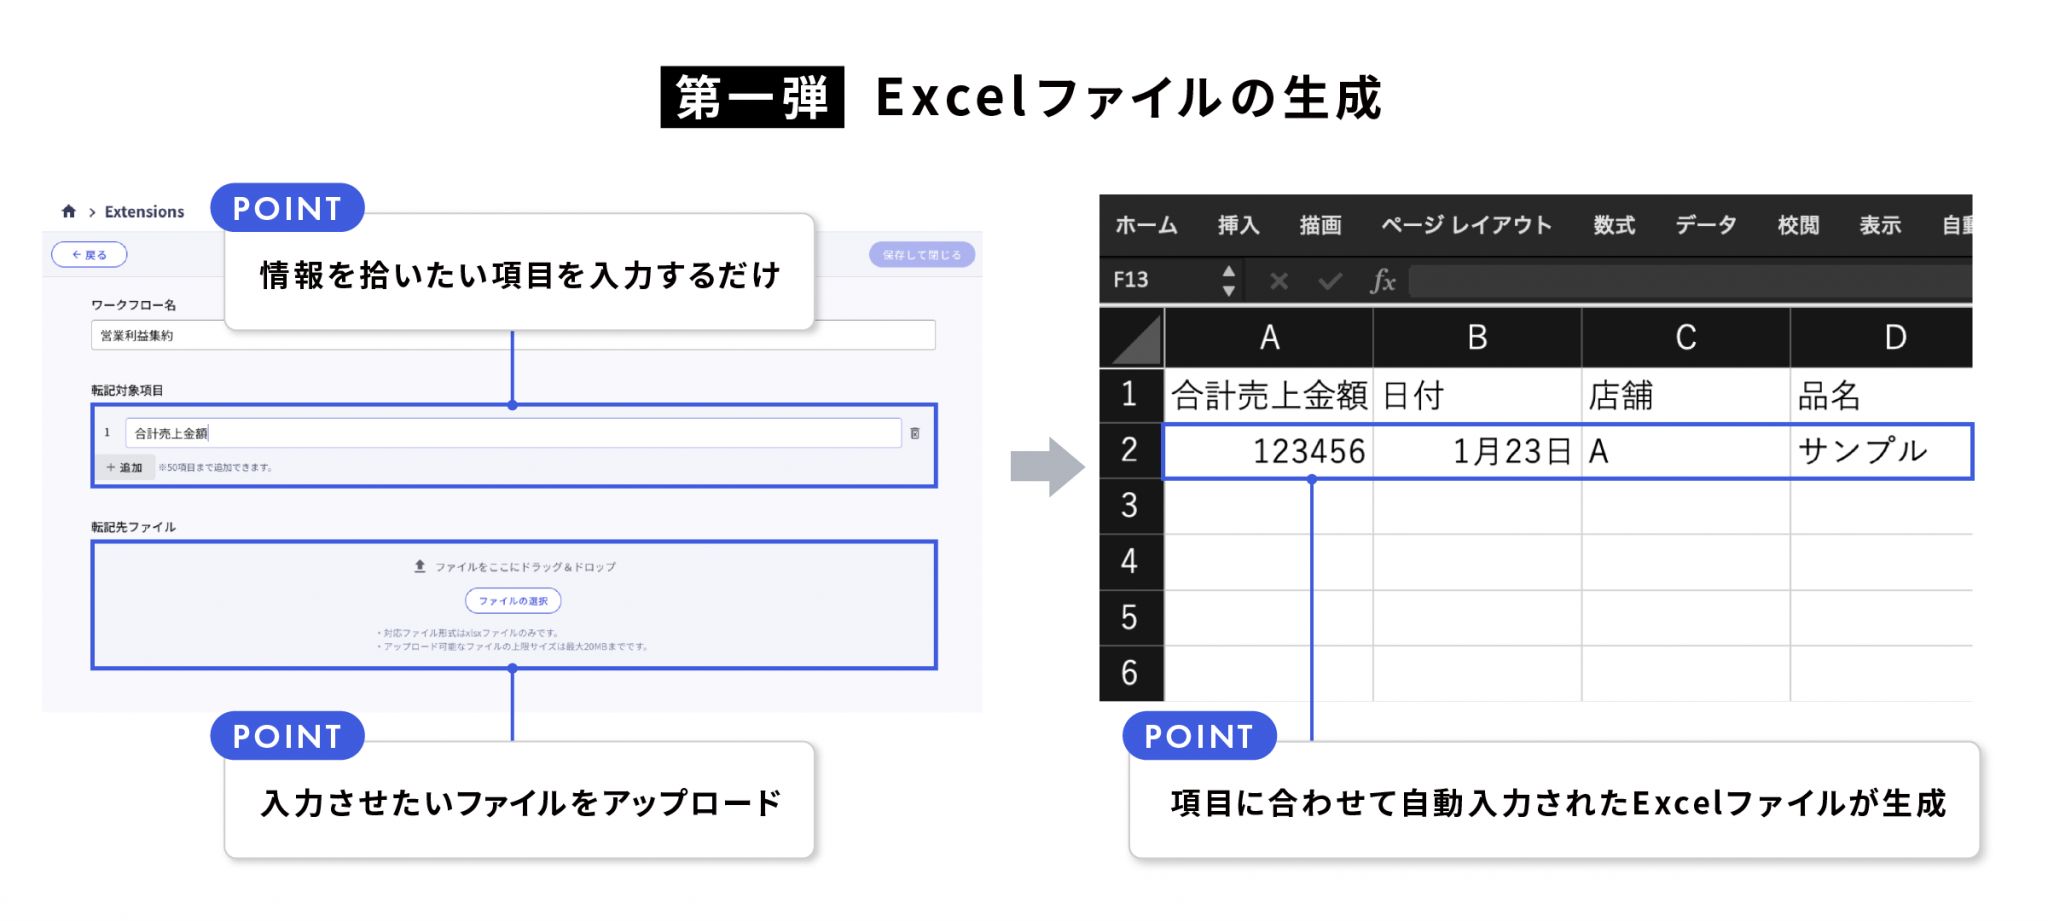This screenshot has height=921, width=2048.
Task: Click the ファイルの選択 button
Action: (513, 600)
